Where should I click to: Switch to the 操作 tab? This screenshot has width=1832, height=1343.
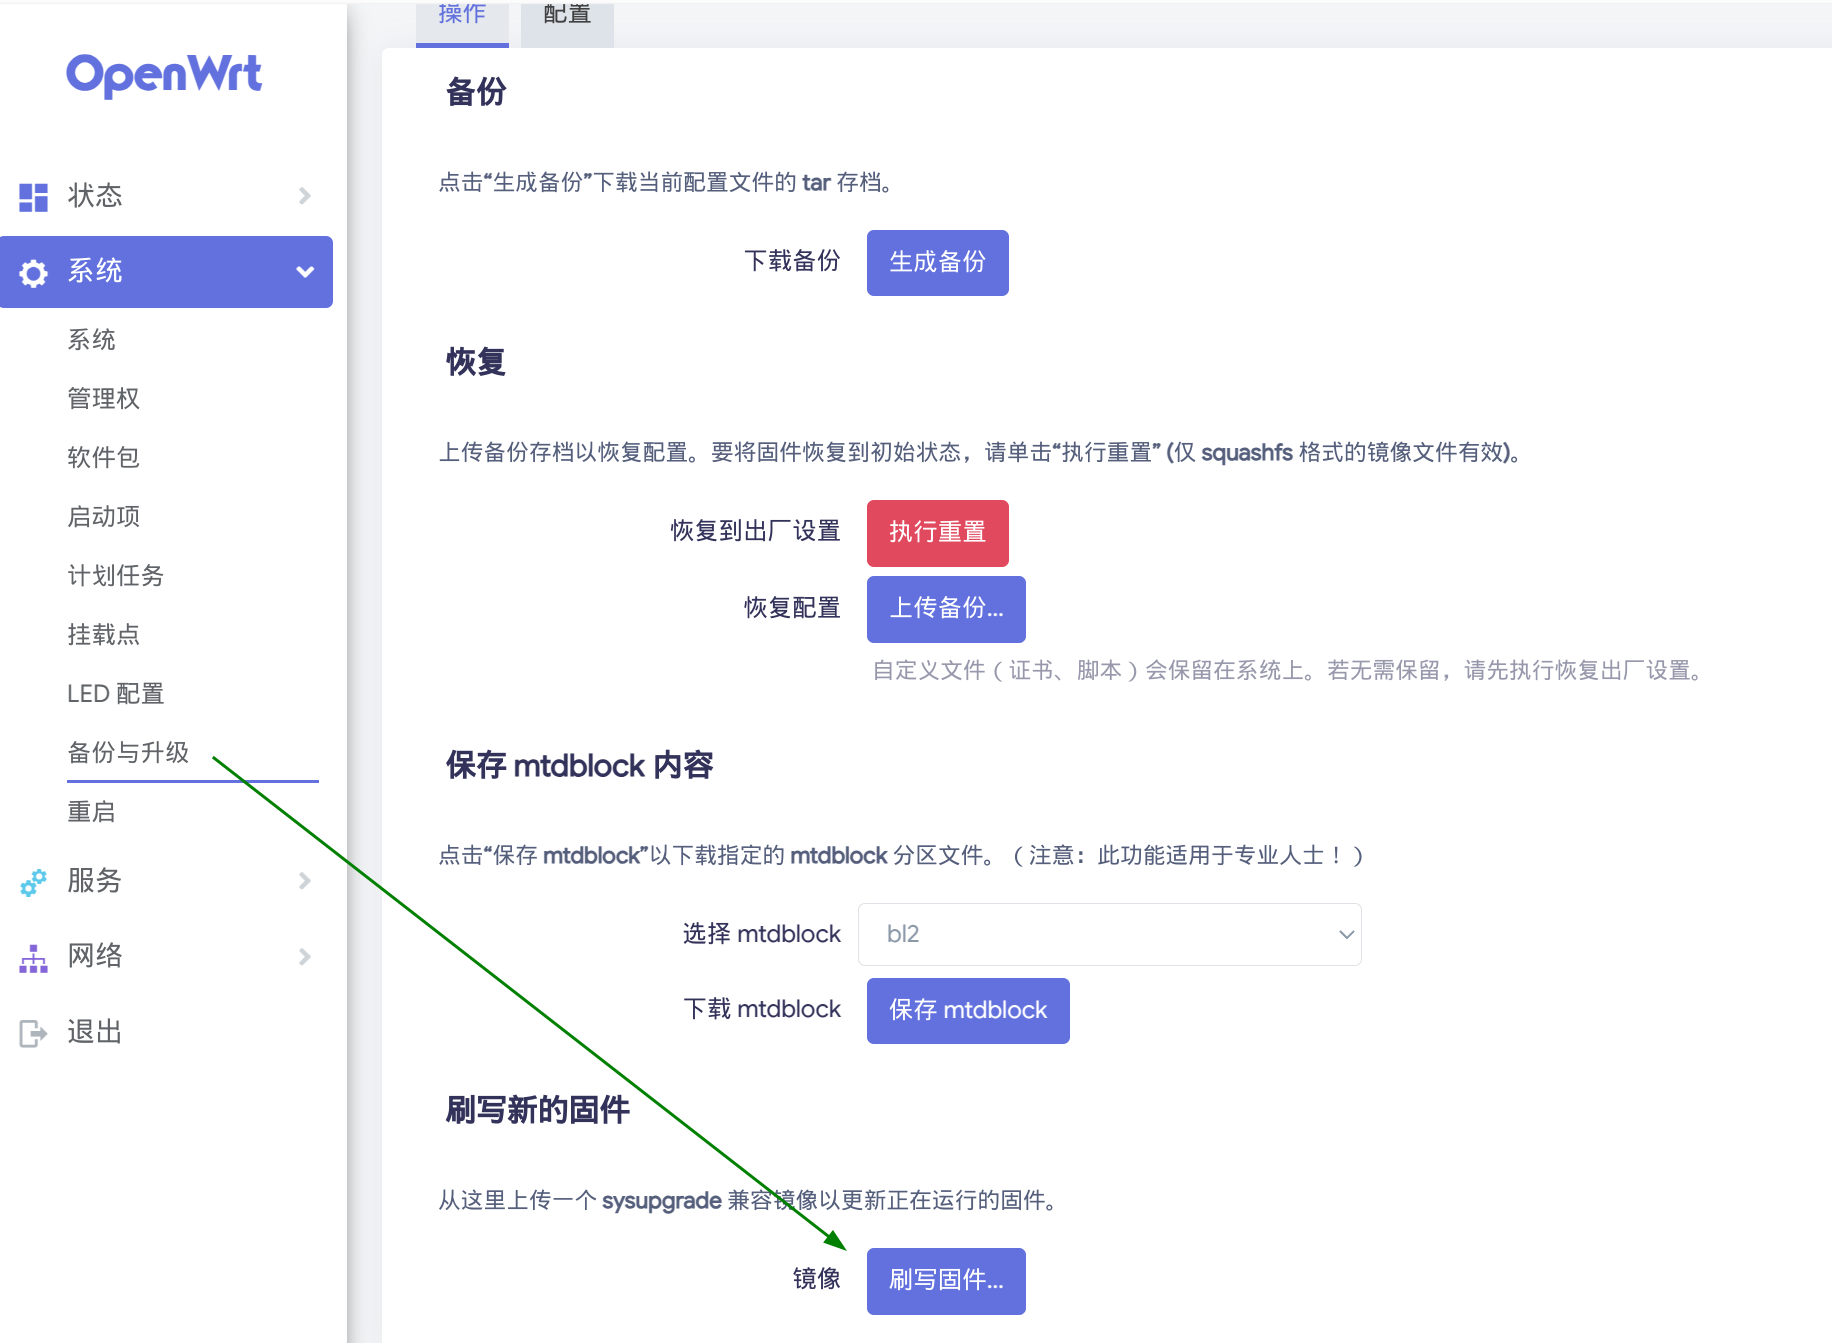click(x=462, y=16)
